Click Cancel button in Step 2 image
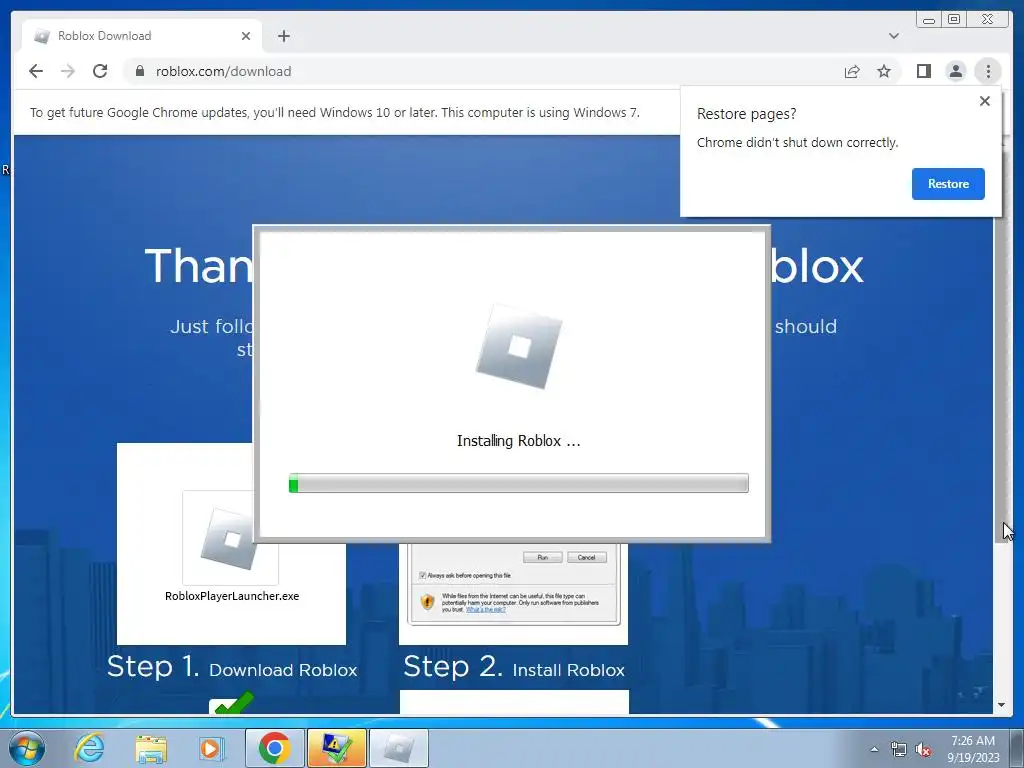This screenshot has height=768, width=1024. click(x=586, y=557)
